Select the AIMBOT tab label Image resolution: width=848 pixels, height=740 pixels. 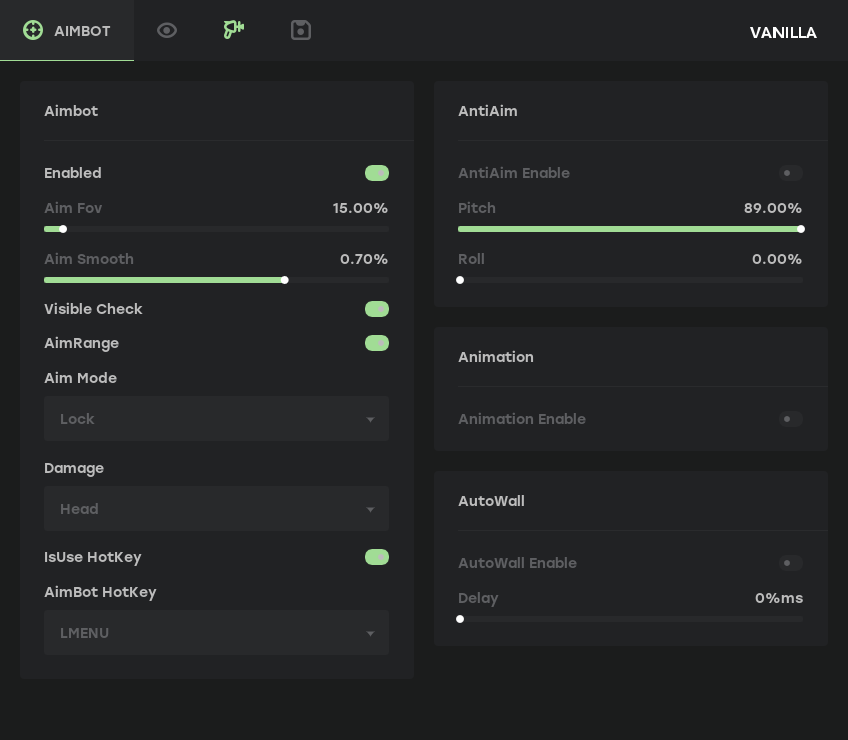[82, 32]
